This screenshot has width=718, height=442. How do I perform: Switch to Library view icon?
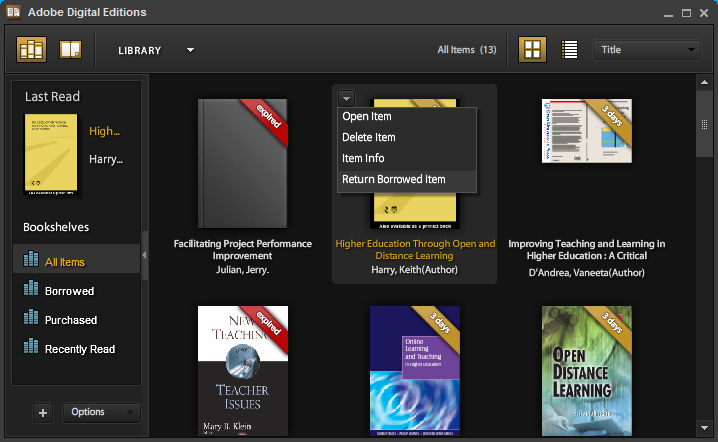(32, 49)
